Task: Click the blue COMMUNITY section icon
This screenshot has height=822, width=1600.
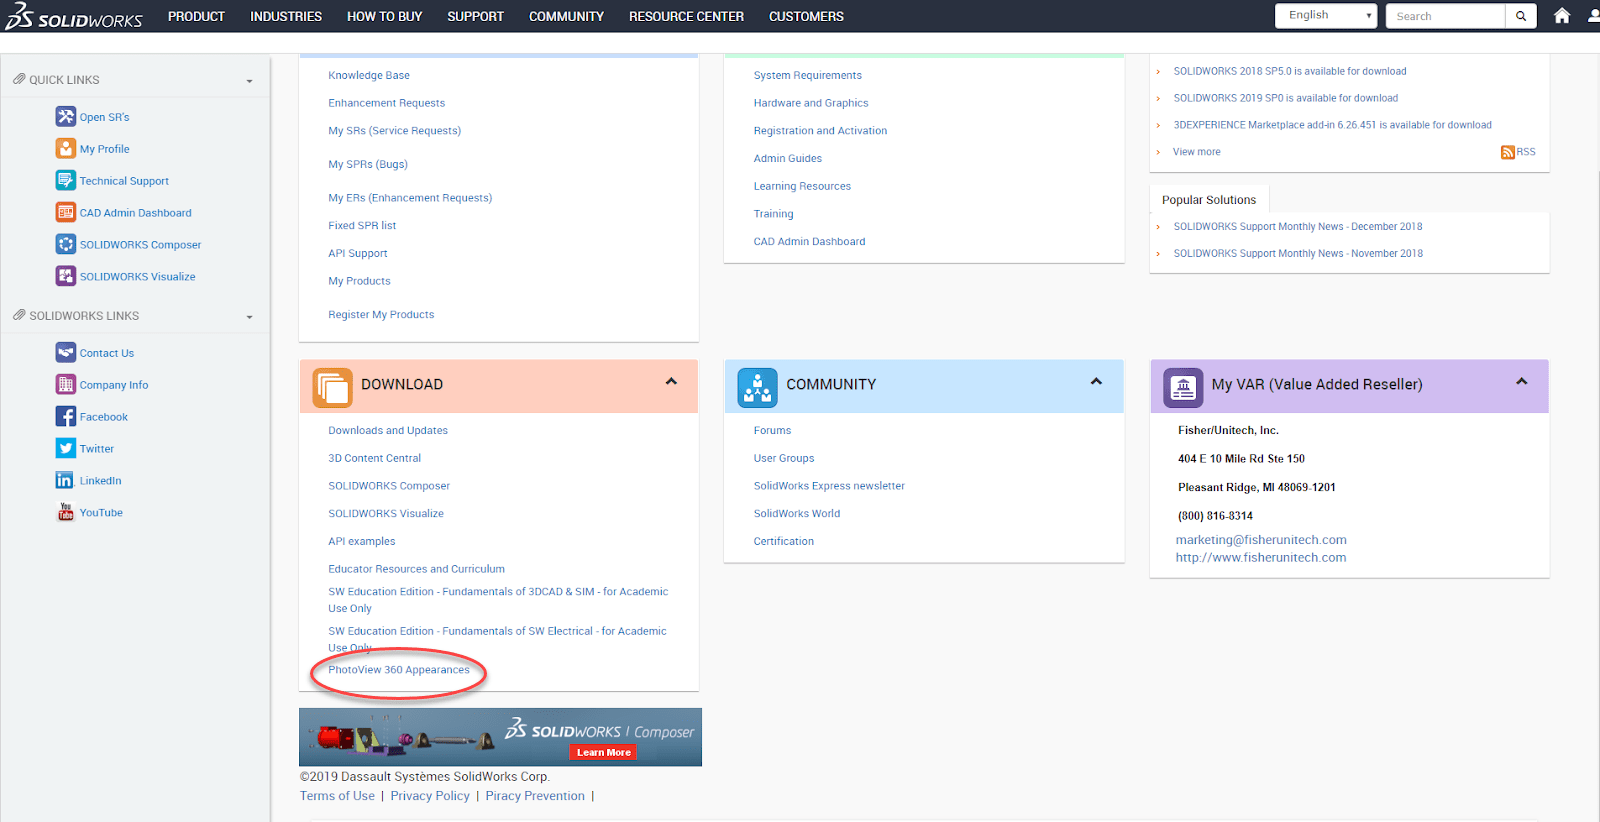Action: [757, 387]
